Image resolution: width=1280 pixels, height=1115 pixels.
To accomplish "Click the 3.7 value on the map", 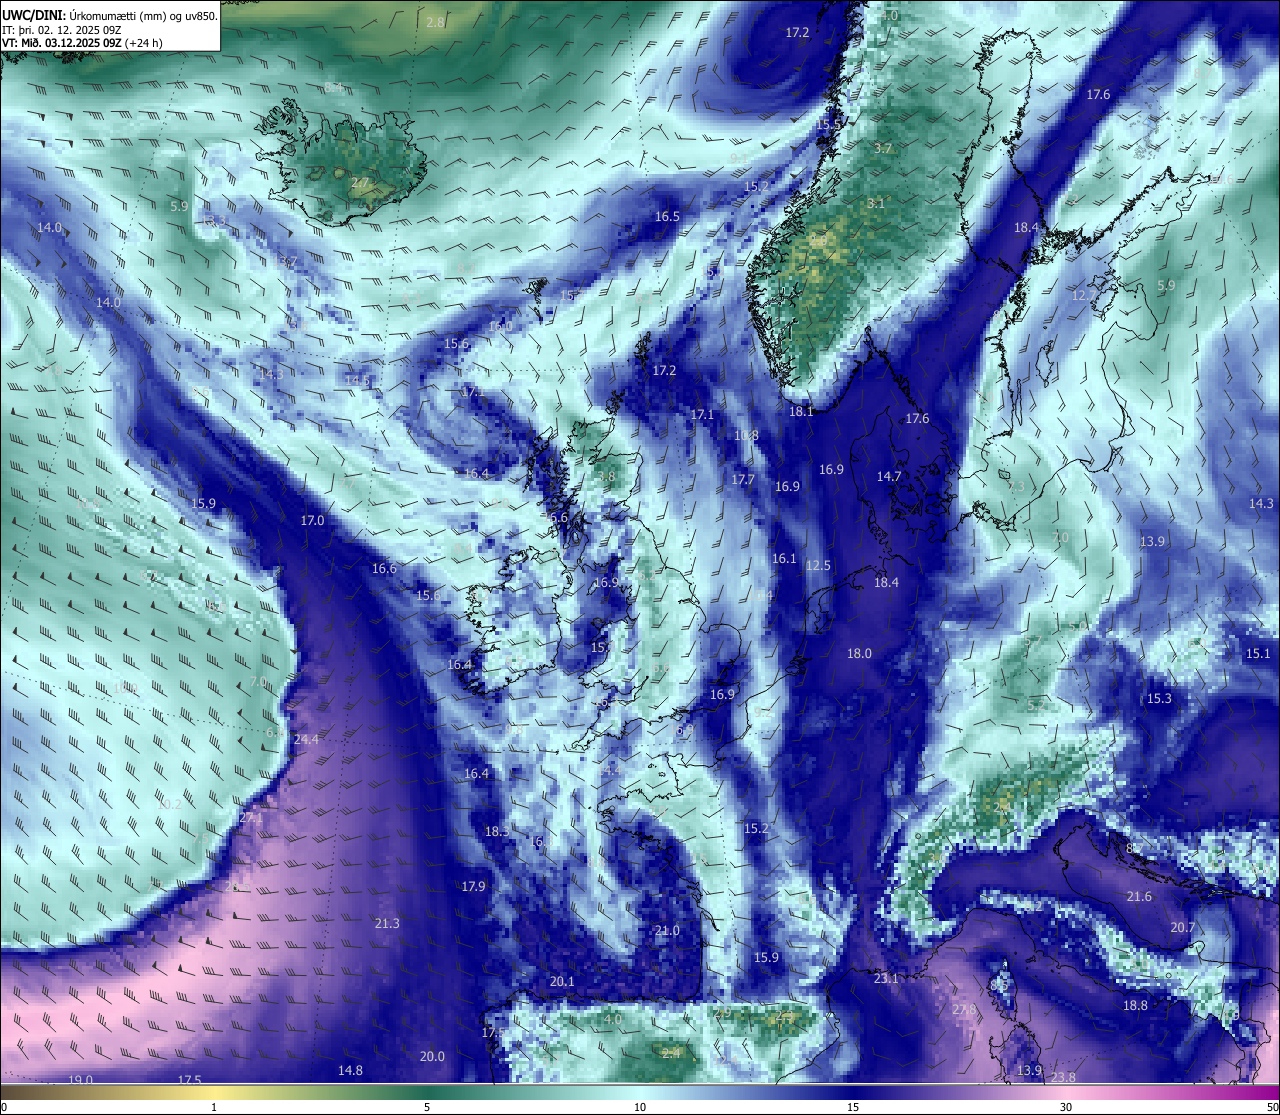I will coord(882,148).
